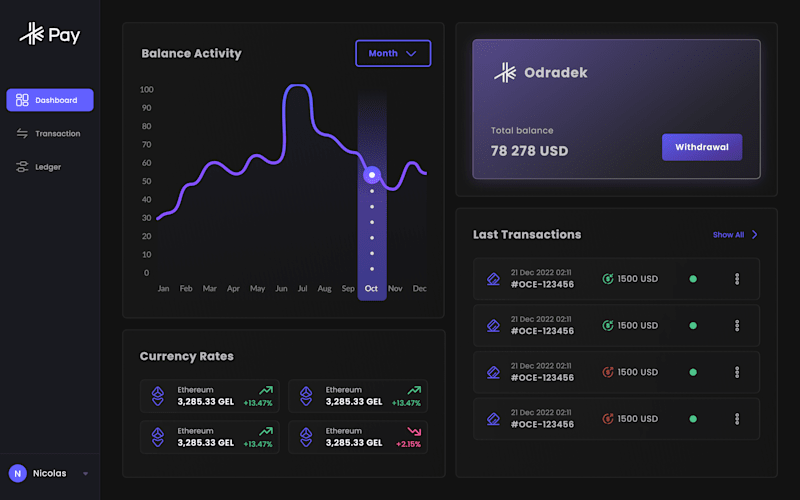Select Jan on the chart axis

tap(163, 289)
